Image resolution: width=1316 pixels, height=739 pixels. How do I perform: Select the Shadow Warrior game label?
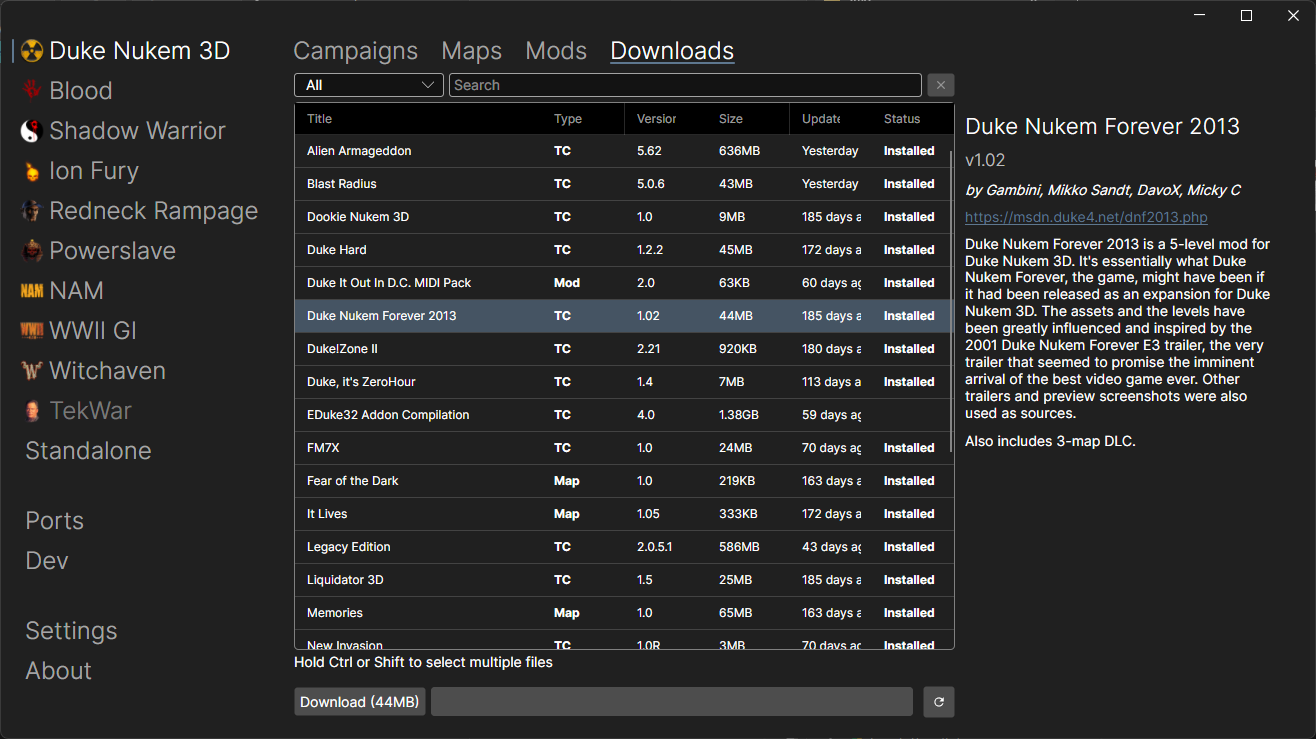137,131
